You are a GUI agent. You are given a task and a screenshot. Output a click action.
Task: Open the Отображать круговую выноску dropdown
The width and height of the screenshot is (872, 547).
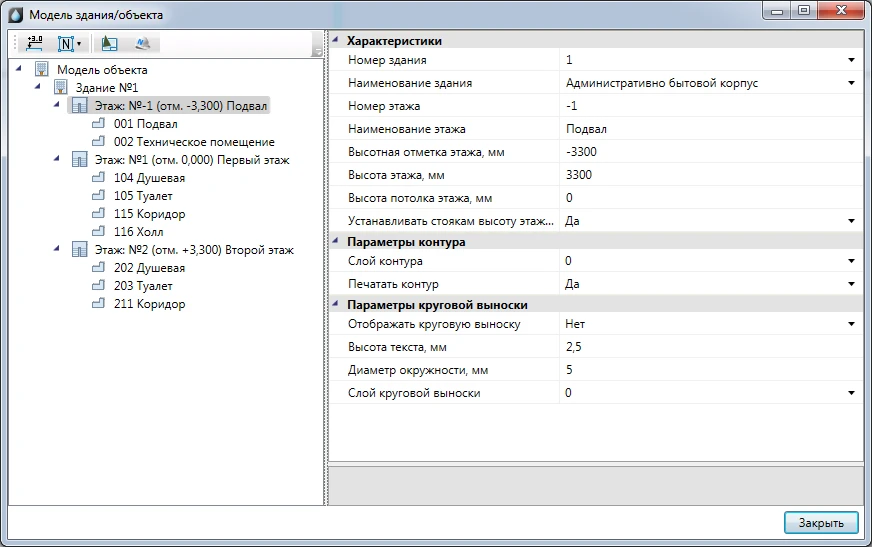(x=851, y=324)
